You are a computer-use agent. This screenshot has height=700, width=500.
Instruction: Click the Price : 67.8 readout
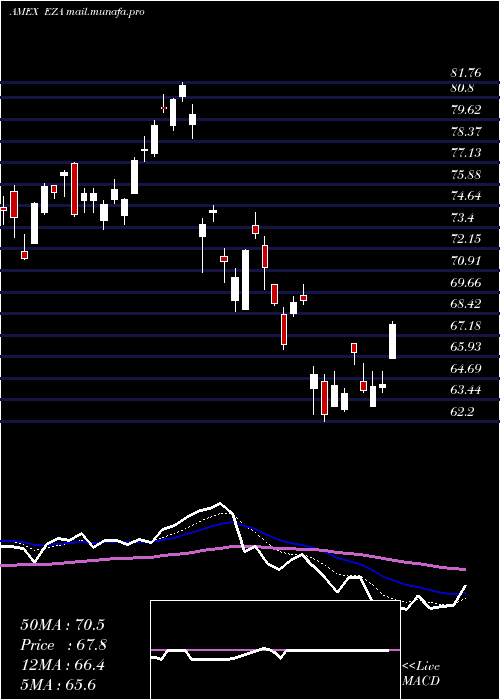click(x=63, y=645)
